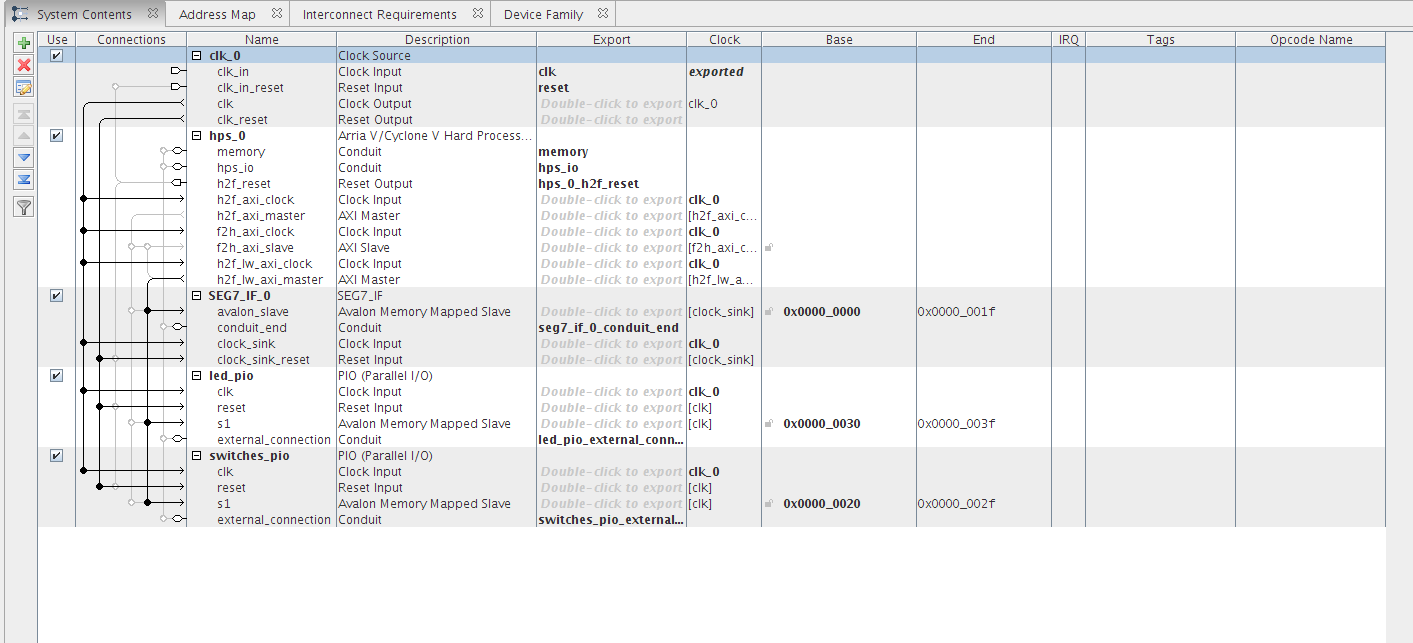The height and width of the screenshot is (643, 1413).
Task: Click the blue Move down arrow icon
Action: click(25, 157)
